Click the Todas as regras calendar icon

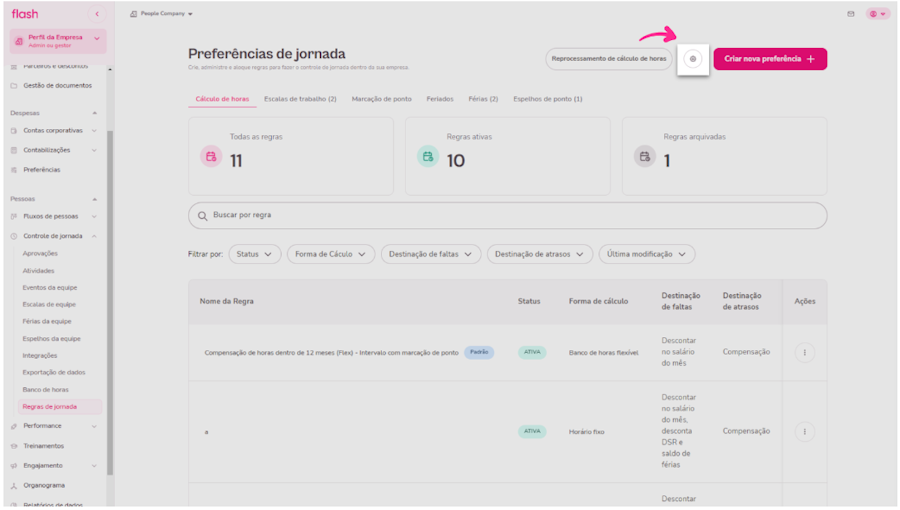point(211,156)
